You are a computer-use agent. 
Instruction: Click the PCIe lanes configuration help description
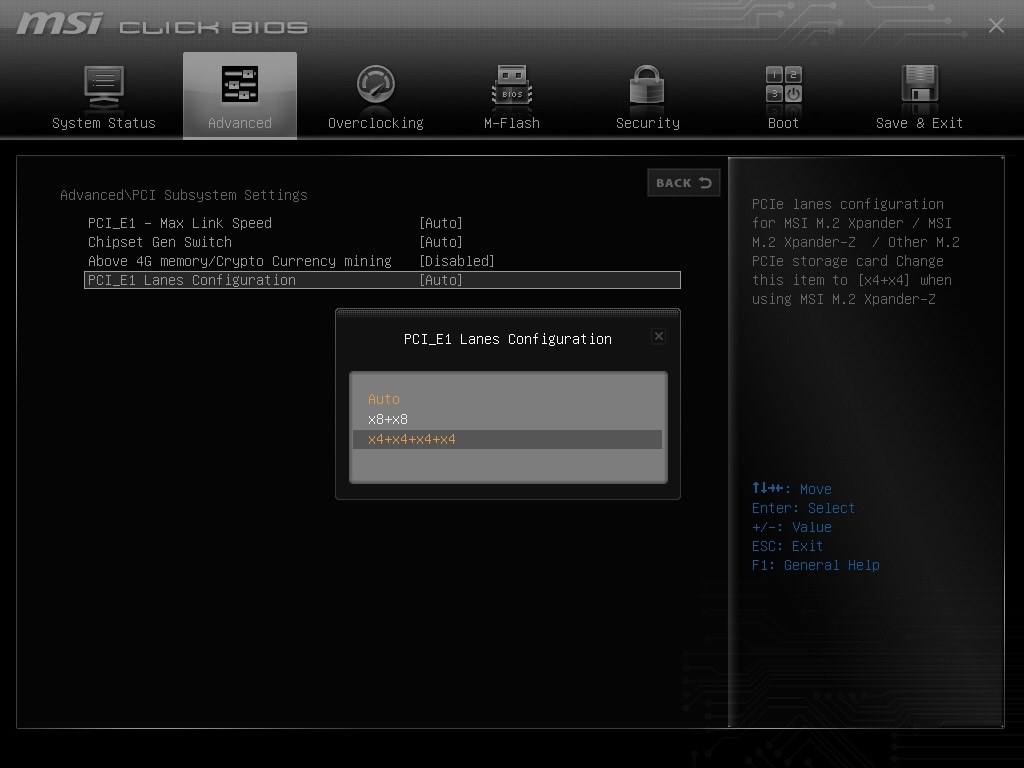pyautogui.click(x=856, y=252)
